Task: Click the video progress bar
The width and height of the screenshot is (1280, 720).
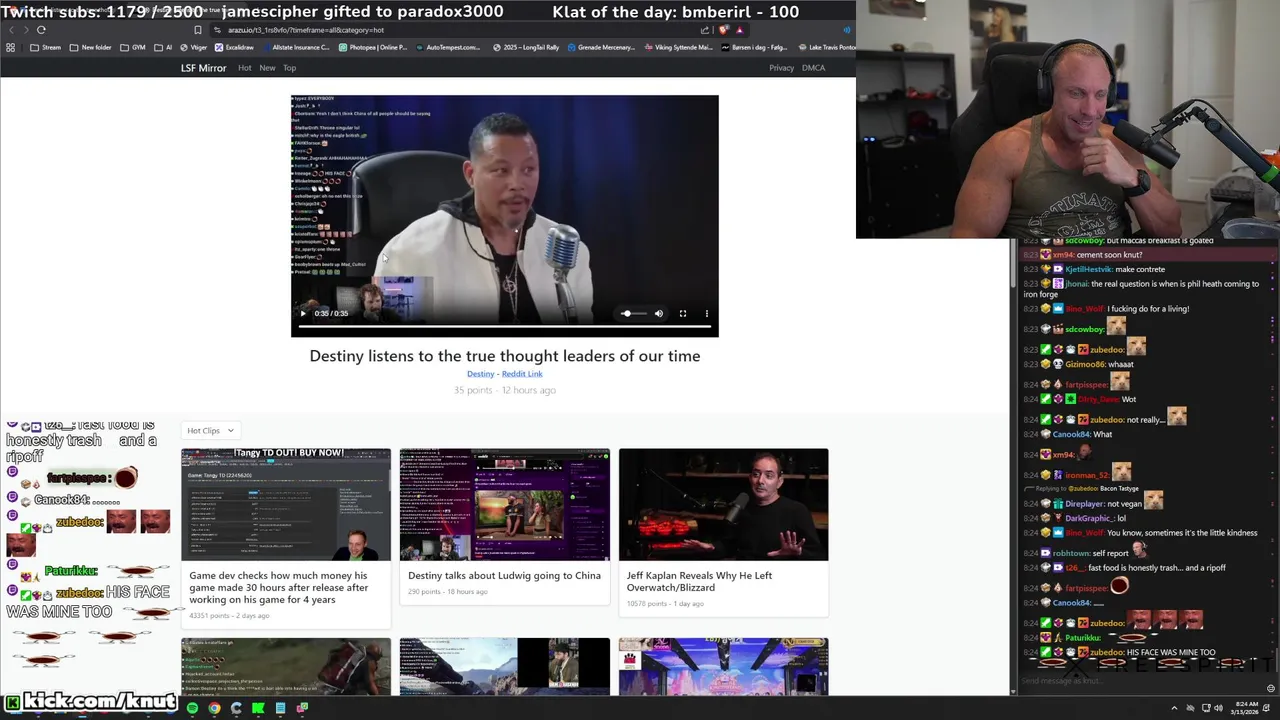Action: [504, 326]
